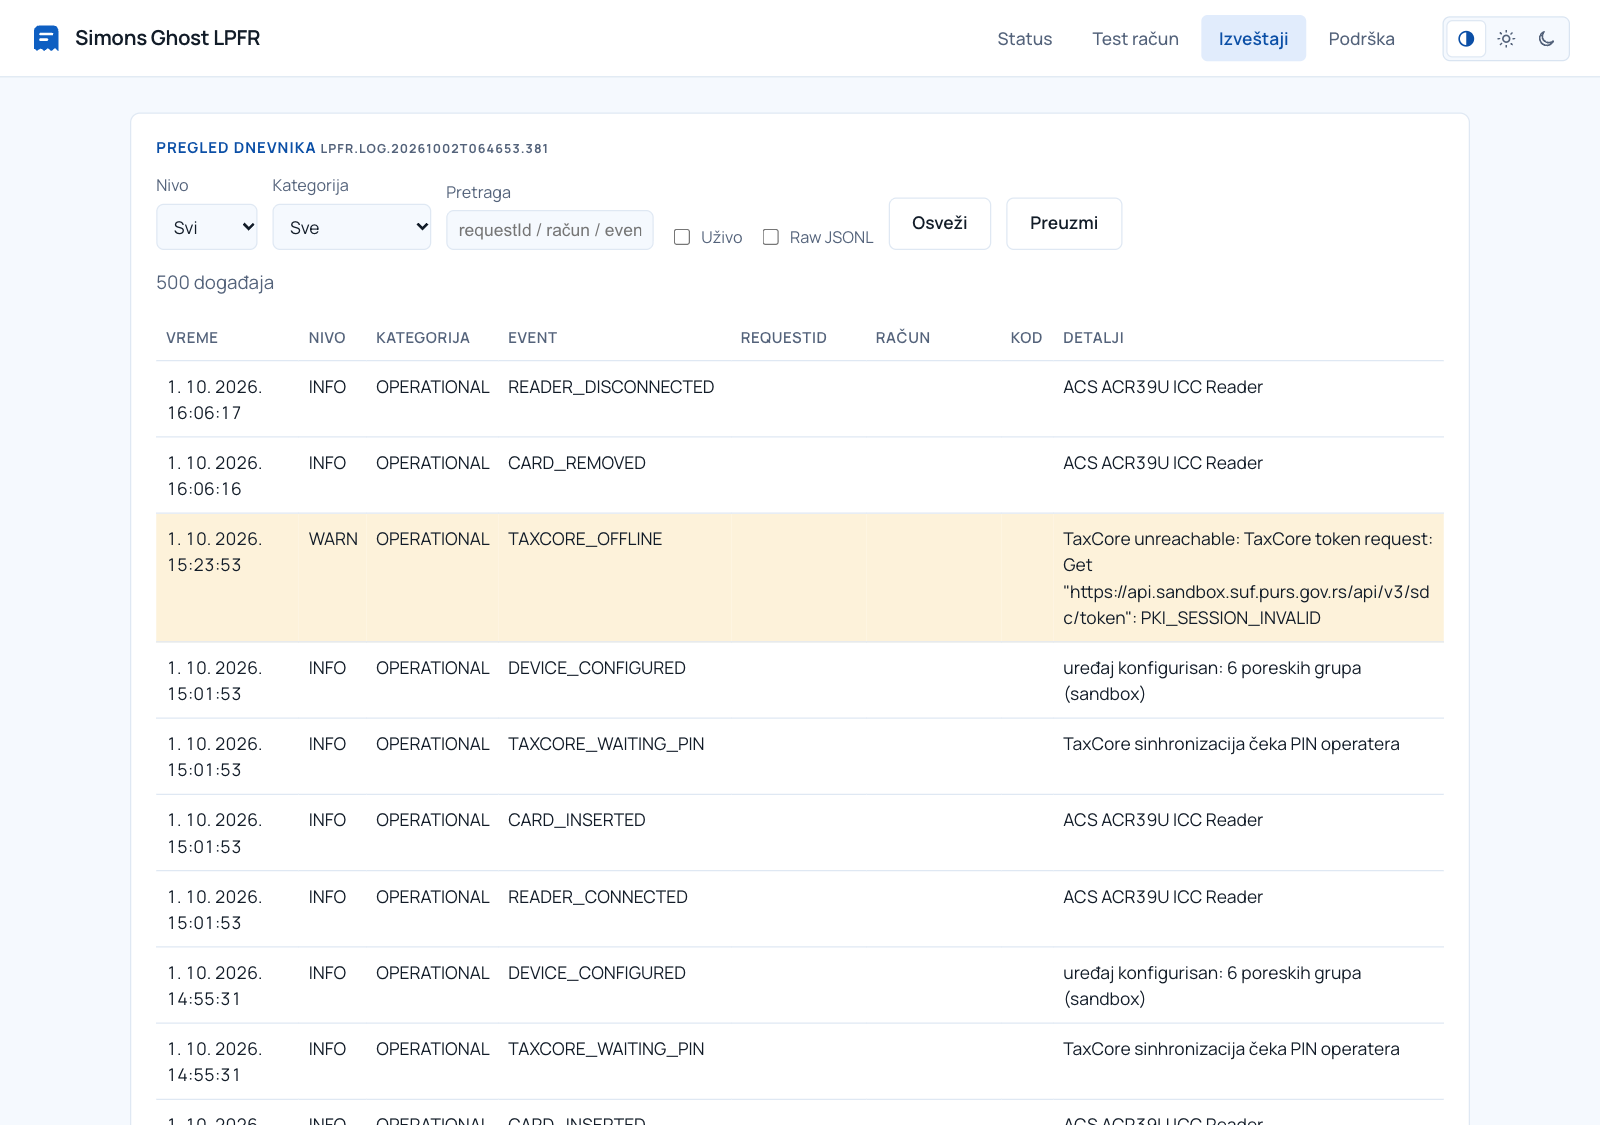Click the RAČUN column header

(903, 338)
